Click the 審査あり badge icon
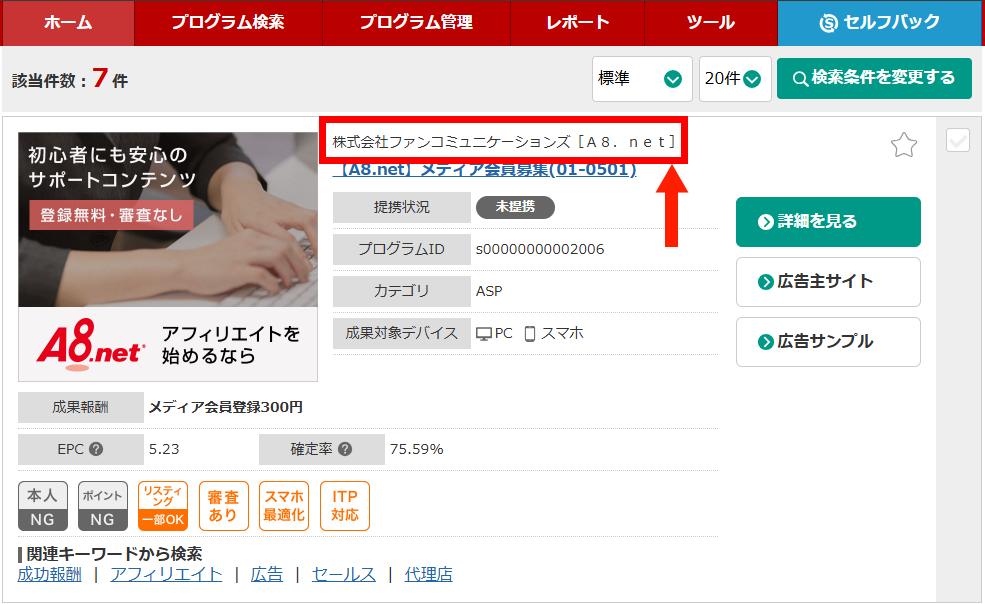Screen dimensions: 985x604 pos(224,506)
